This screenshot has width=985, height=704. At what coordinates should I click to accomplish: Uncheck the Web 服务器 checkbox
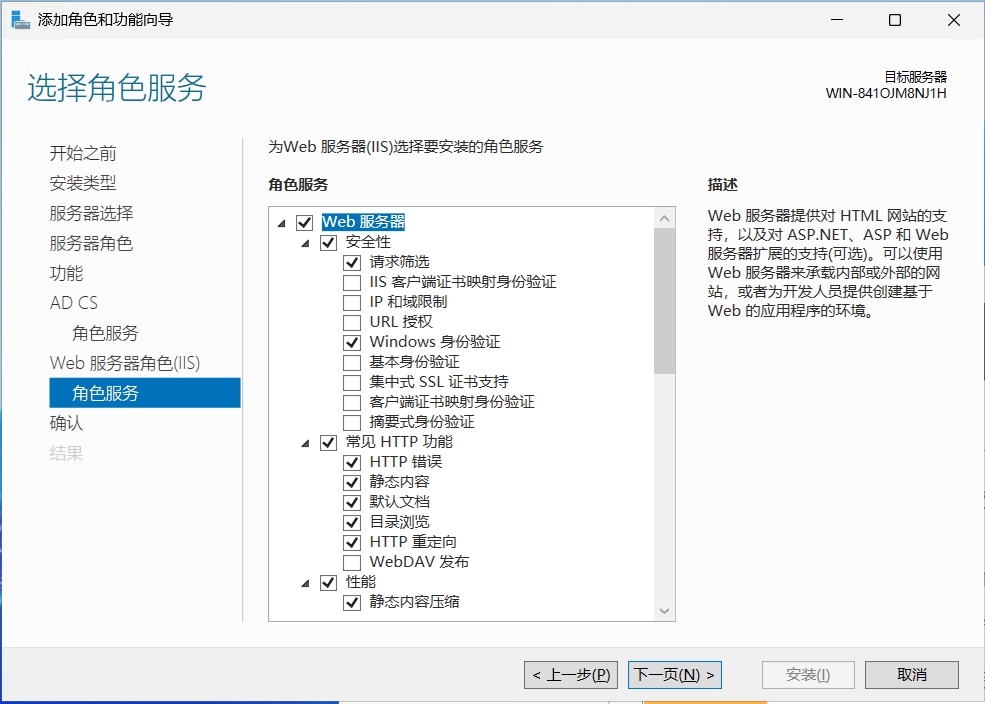[x=305, y=222]
